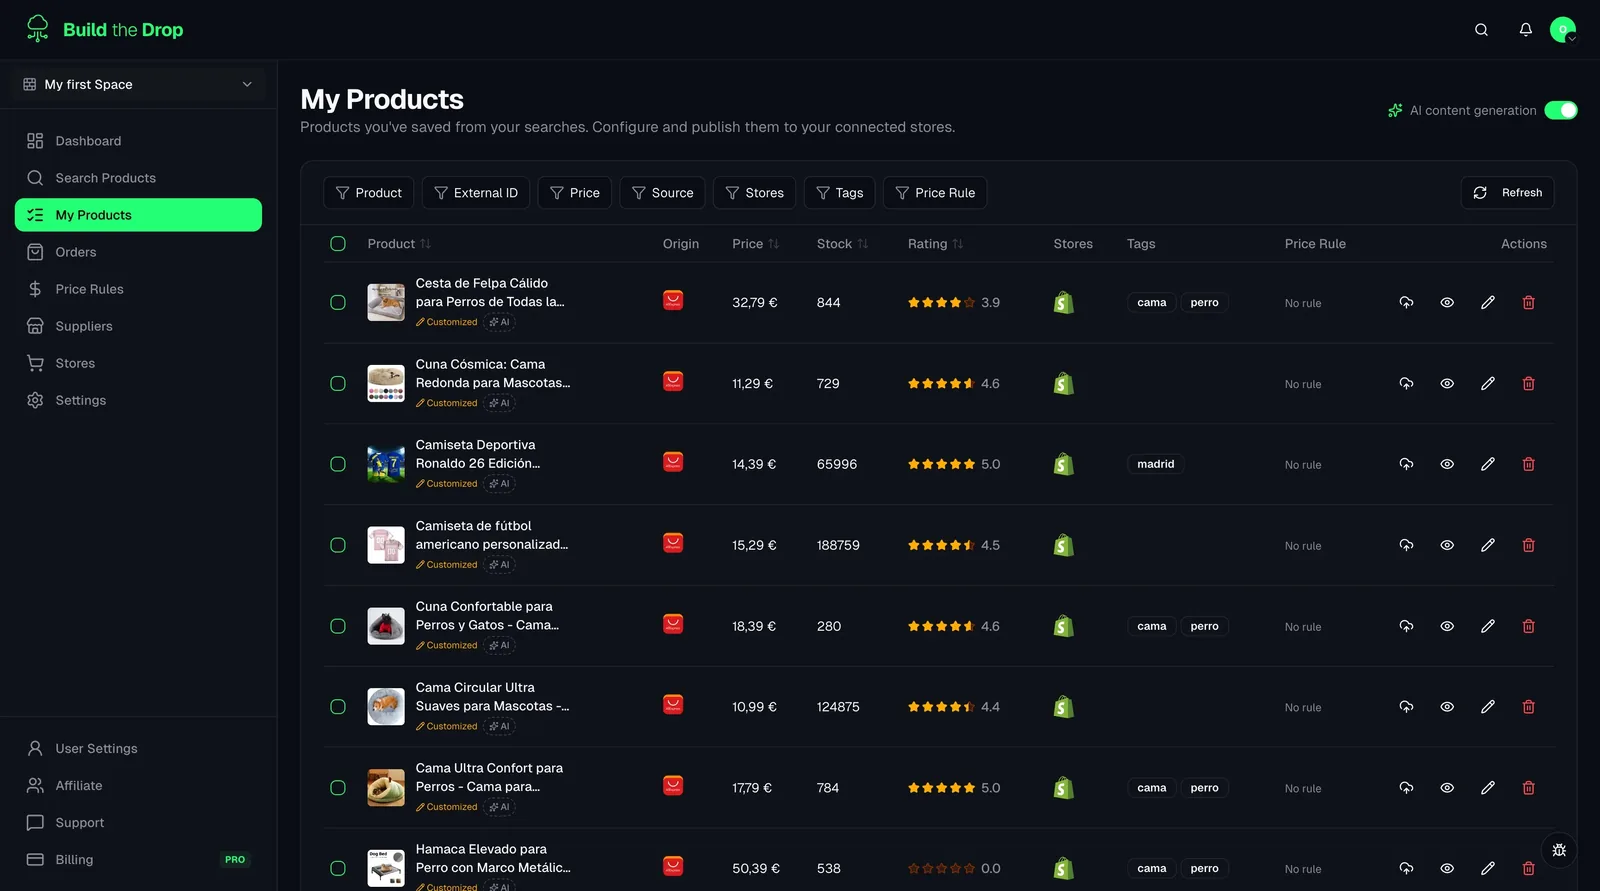Image resolution: width=1600 pixels, height=891 pixels.
Task: Click the Refresh button
Action: click(1508, 193)
